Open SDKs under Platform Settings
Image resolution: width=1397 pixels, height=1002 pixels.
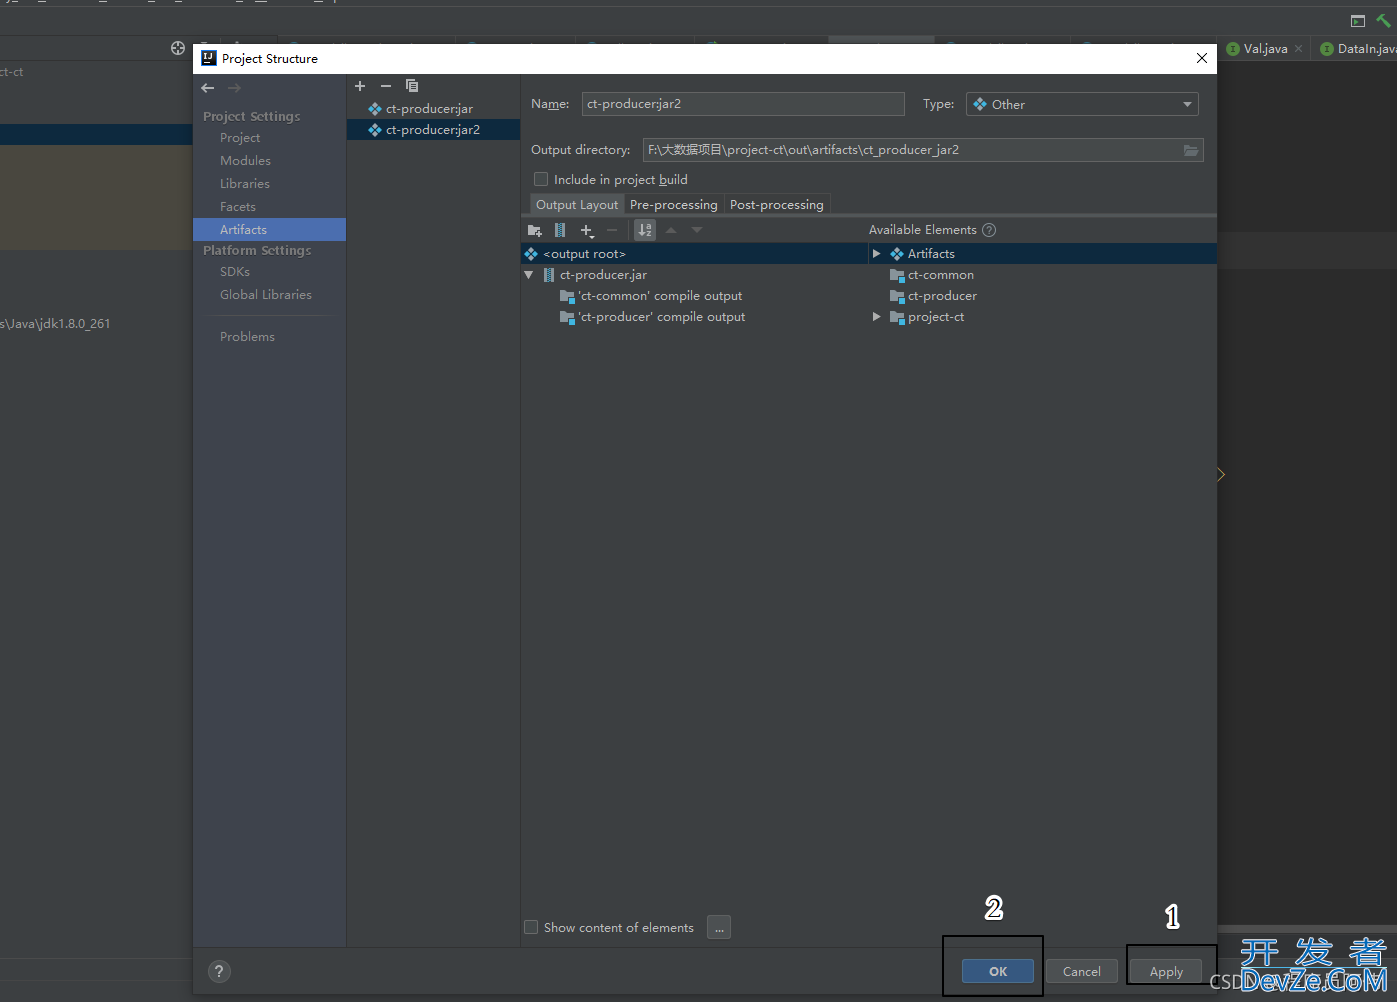pos(235,272)
